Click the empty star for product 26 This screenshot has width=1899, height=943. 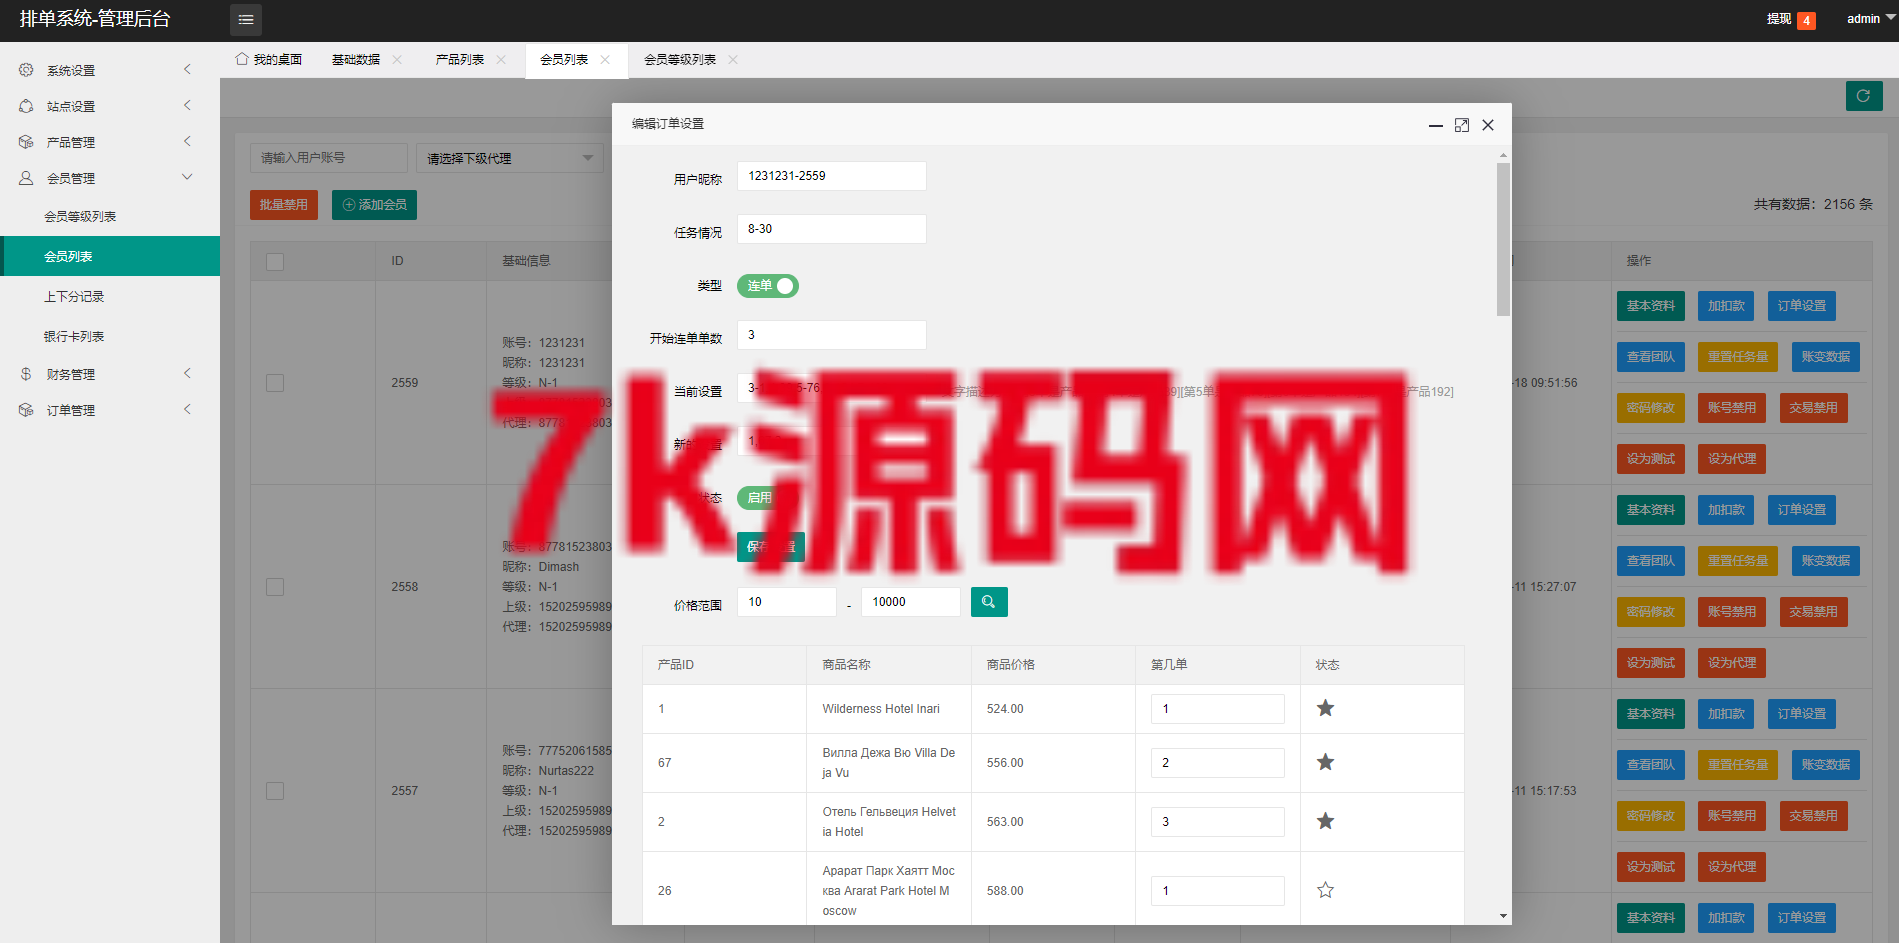coord(1325,890)
